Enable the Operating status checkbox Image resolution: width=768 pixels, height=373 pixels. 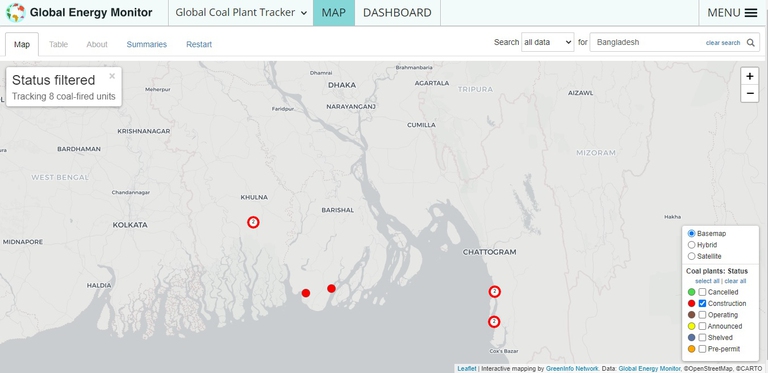tap(702, 315)
